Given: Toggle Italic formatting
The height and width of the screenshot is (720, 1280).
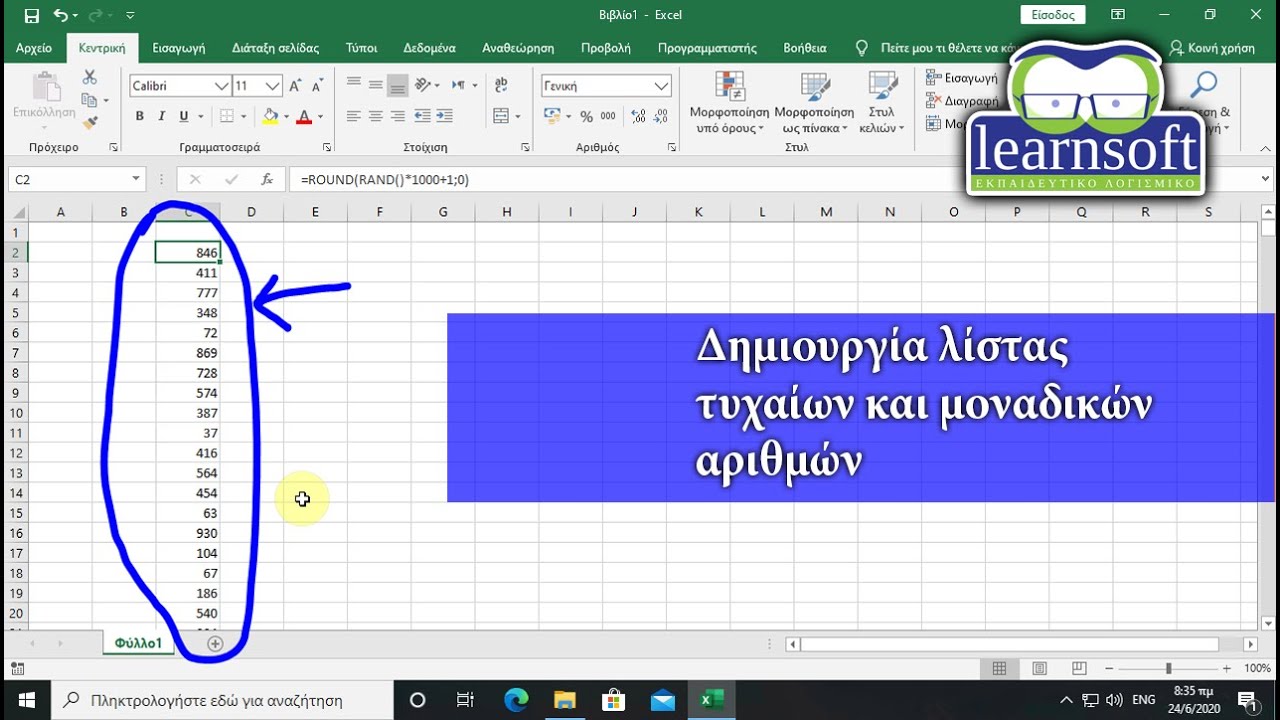Looking at the screenshot, I should coord(161,116).
